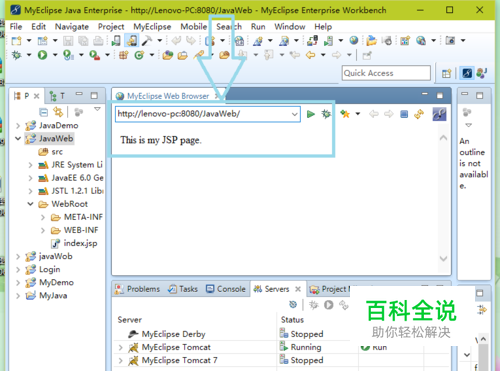This screenshot has height=371, width=500.
Task: Select the JSTL 1.2.1 Library node
Action: coord(71,191)
